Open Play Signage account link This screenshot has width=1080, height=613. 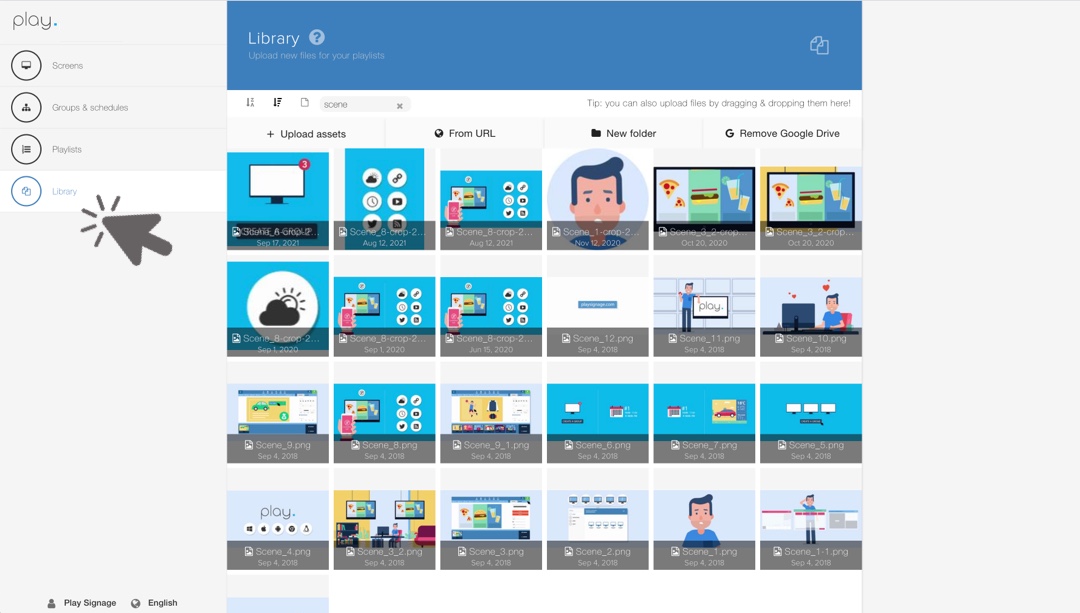click(90, 603)
